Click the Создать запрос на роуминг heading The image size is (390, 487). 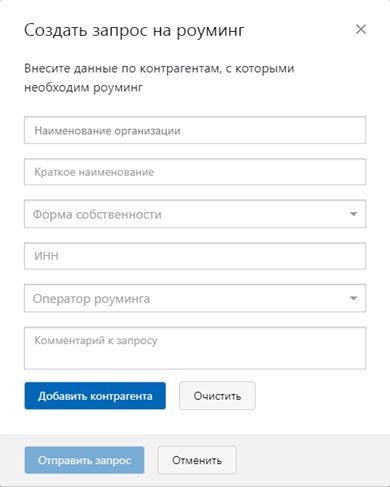134,31
